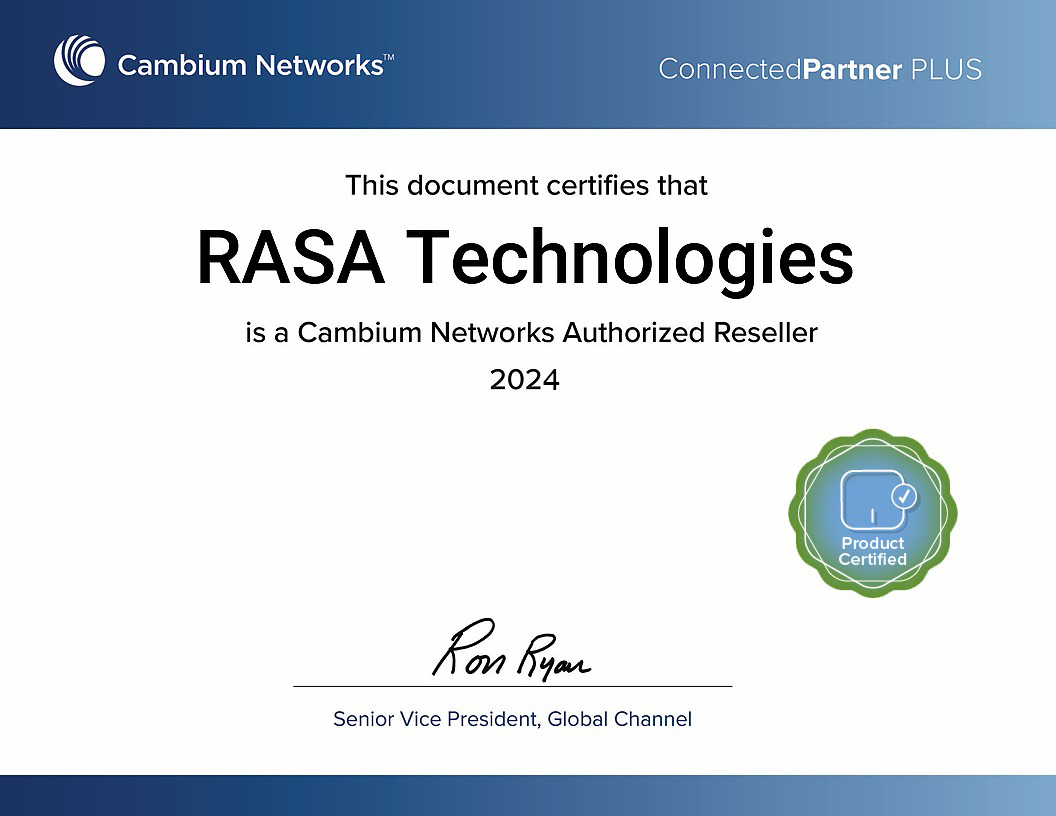
Task: Click the 'ConnectedPartner PLUS' header text
Action: (820, 69)
